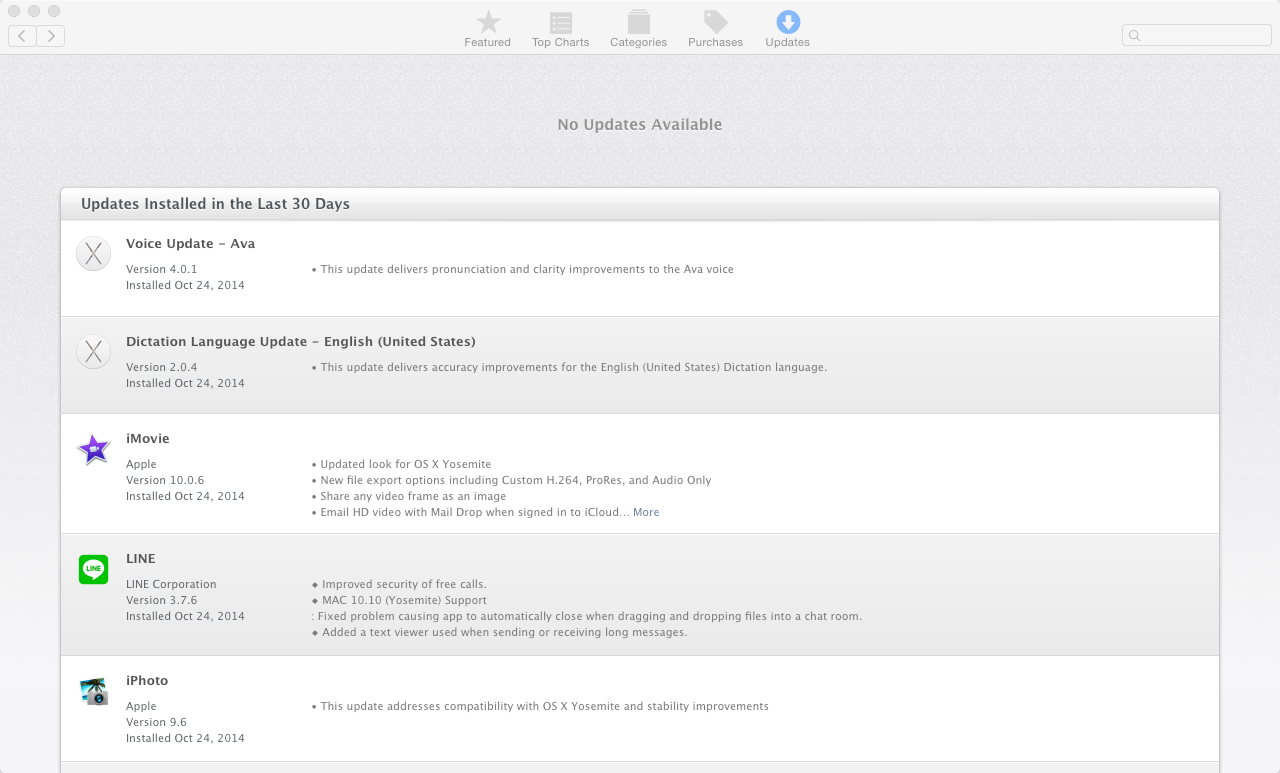Click Updates Installed in the Last 30 Days header

215,204
